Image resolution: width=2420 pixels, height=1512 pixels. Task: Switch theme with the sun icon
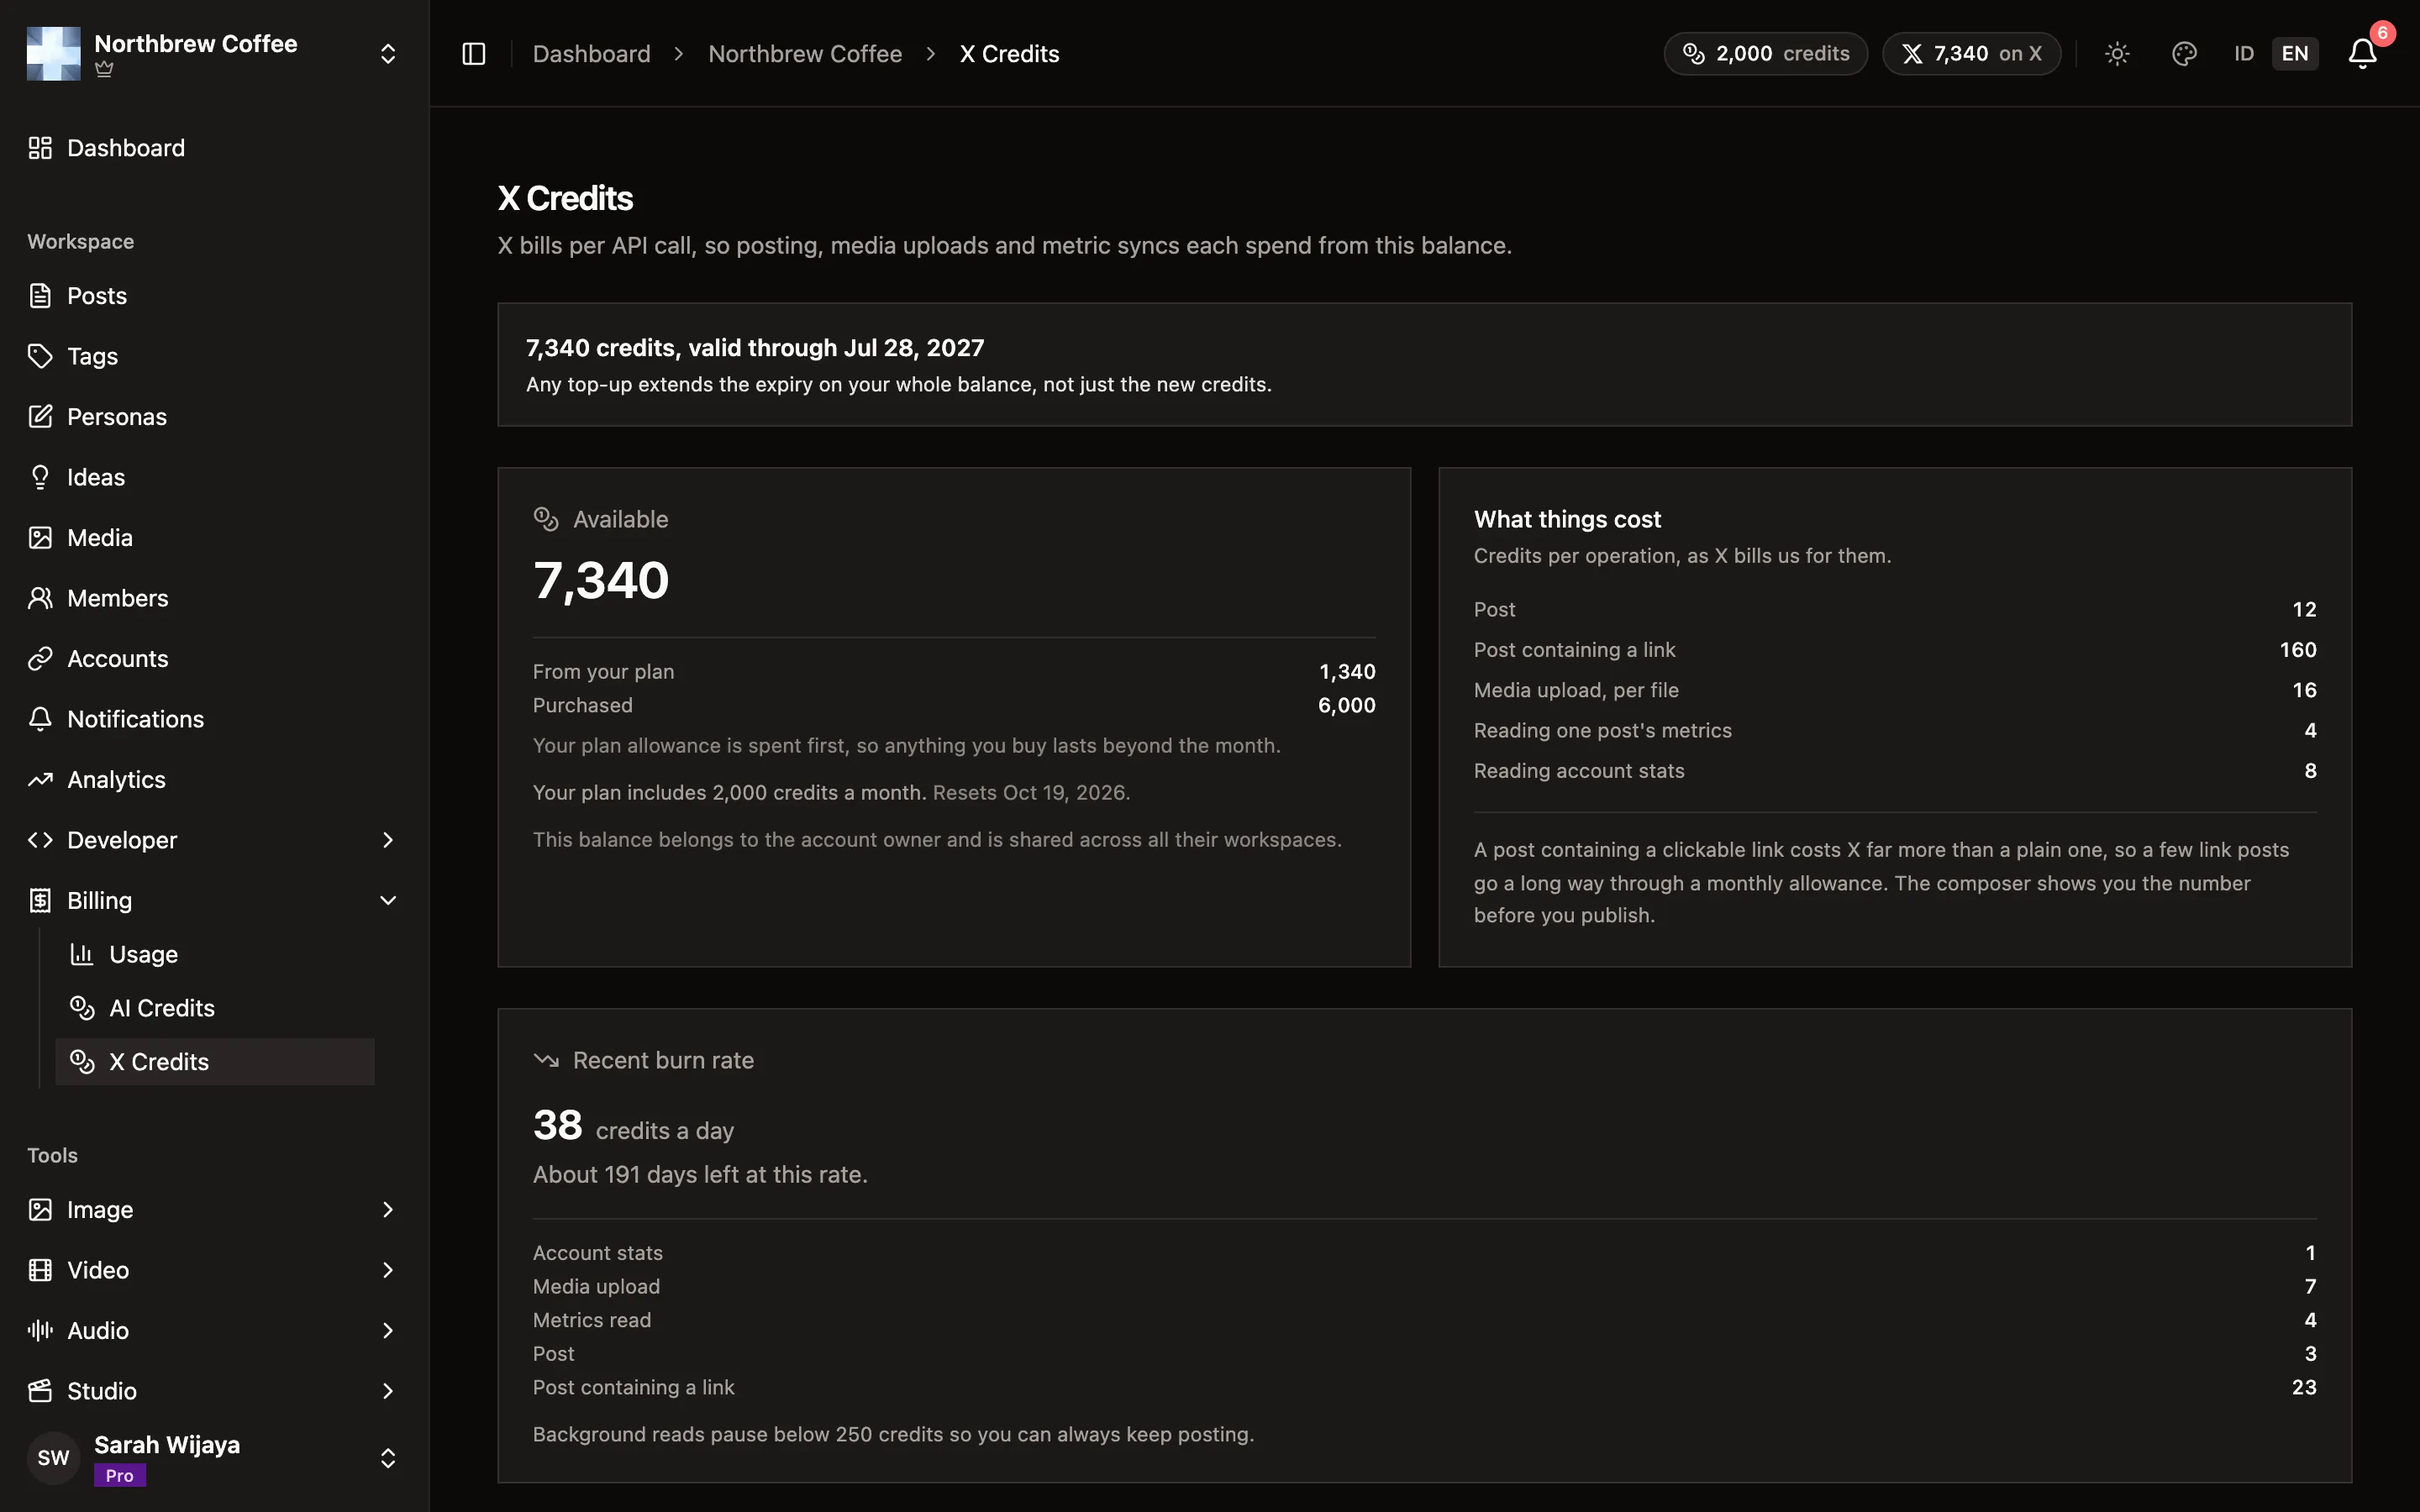click(2117, 54)
